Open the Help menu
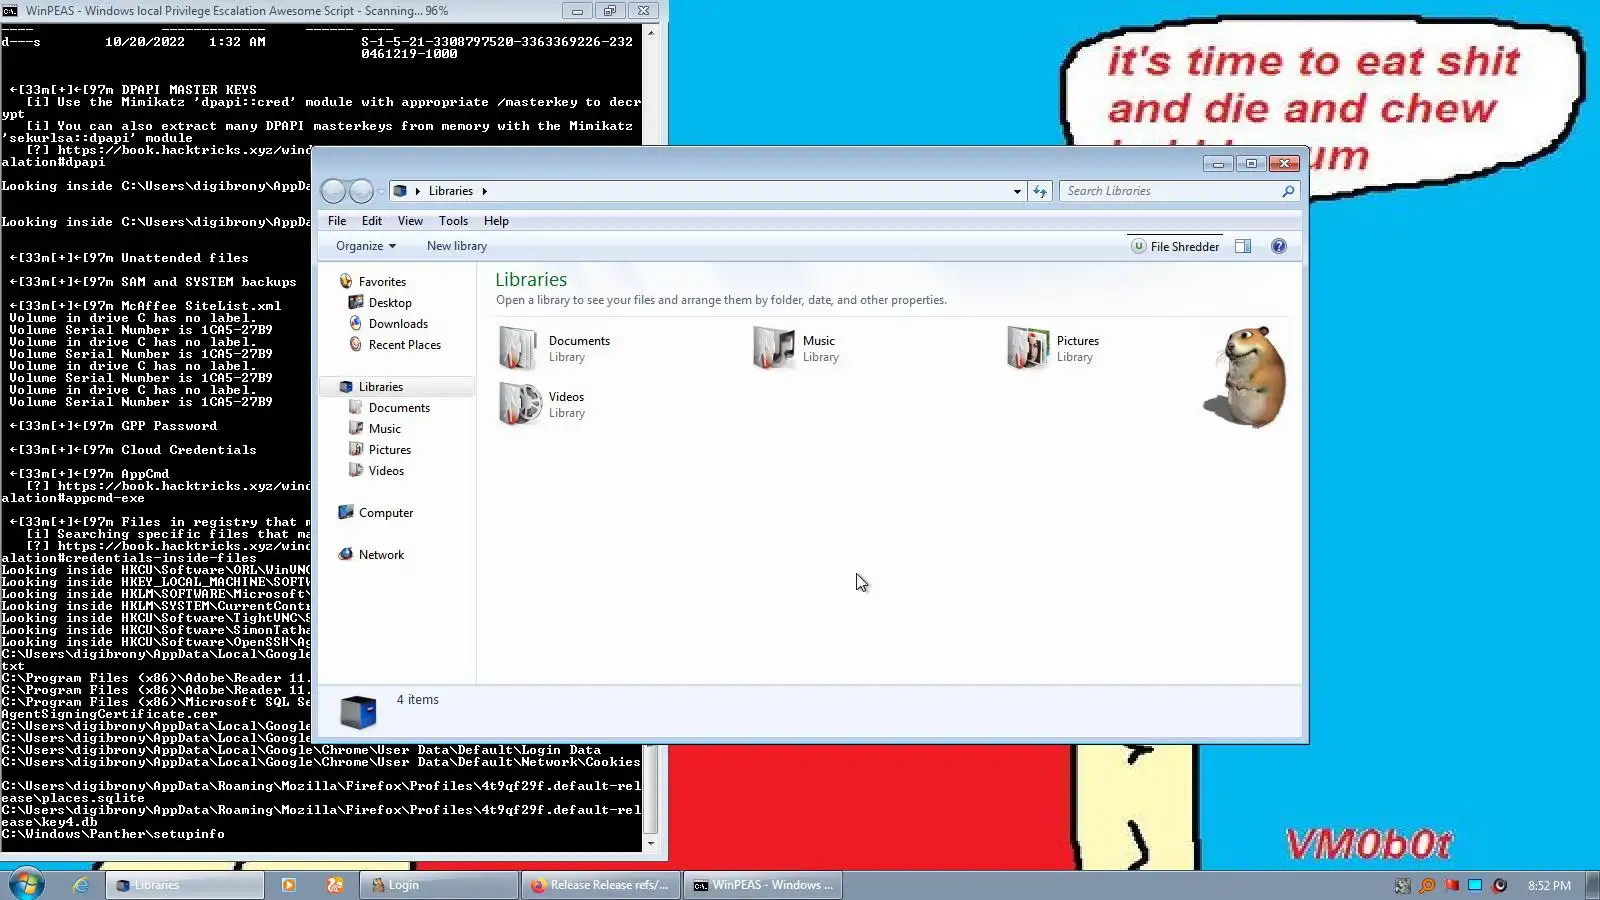Image resolution: width=1600 pixels, height=900 pixels. tap(496, 221)
